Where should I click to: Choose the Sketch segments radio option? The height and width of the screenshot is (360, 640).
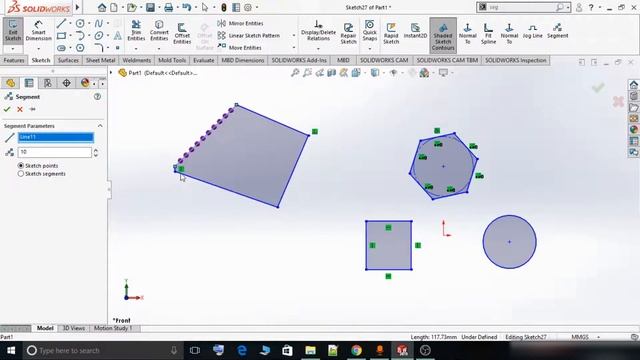click(20, 174)
